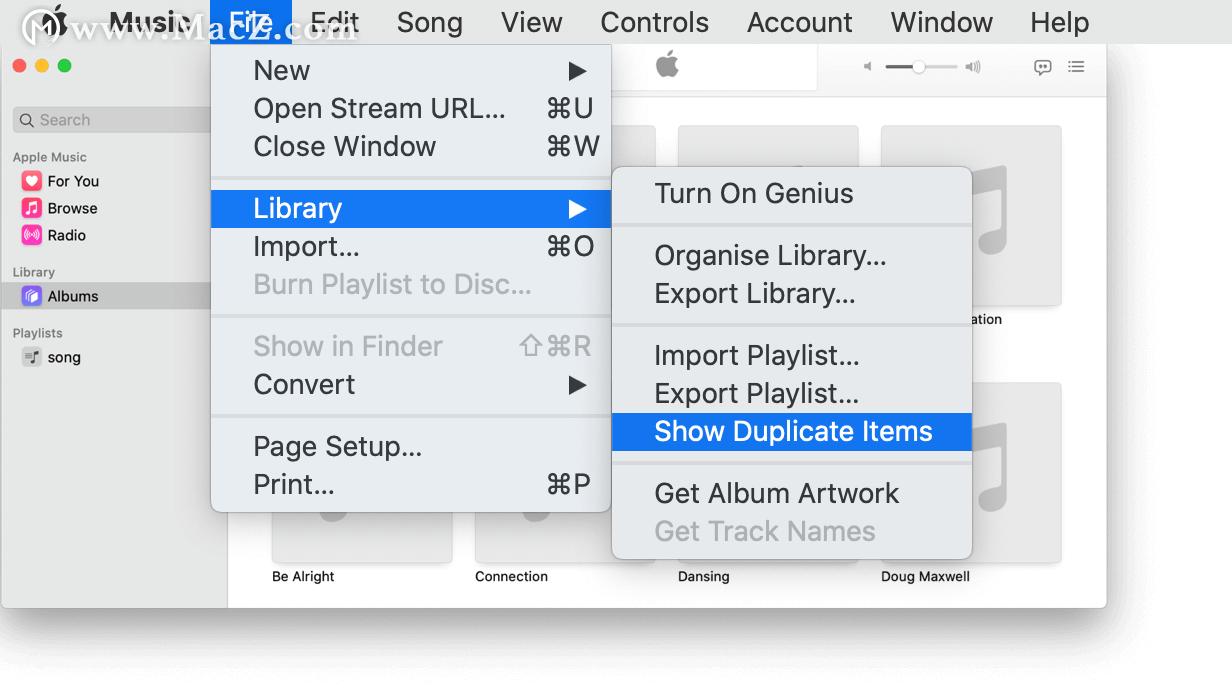The height and width of the screenshot is (700, 1232).
Task: Turn On Genius in Library submenu
Action: tap(754, 194)
